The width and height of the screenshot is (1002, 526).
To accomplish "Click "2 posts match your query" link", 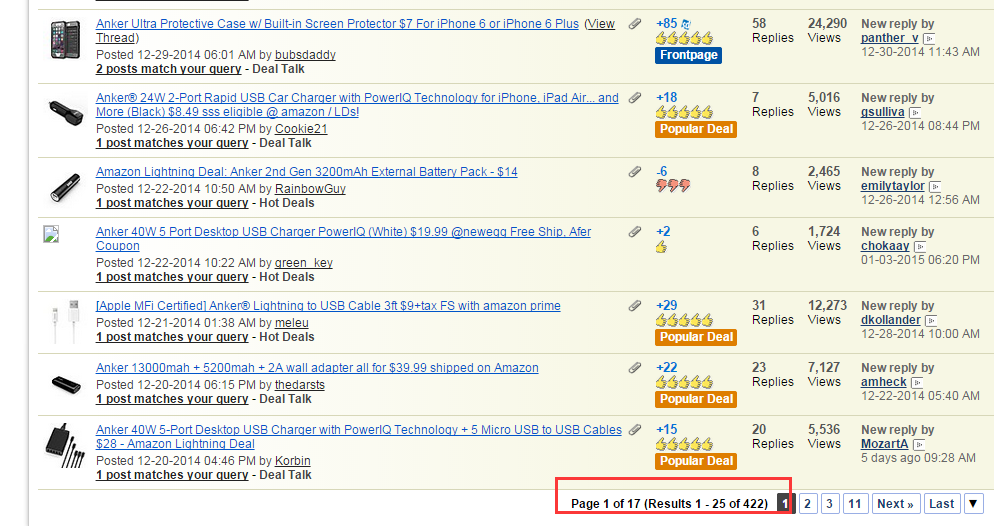I will (x=168, y=69).
